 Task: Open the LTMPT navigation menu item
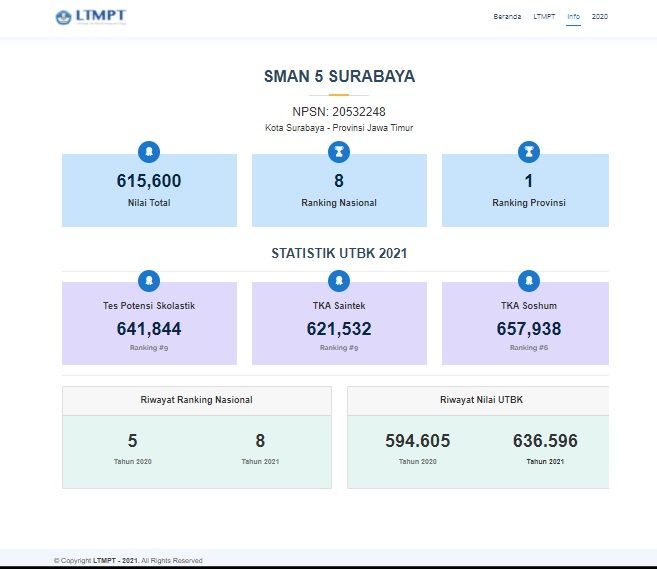[x=544, y=16]
